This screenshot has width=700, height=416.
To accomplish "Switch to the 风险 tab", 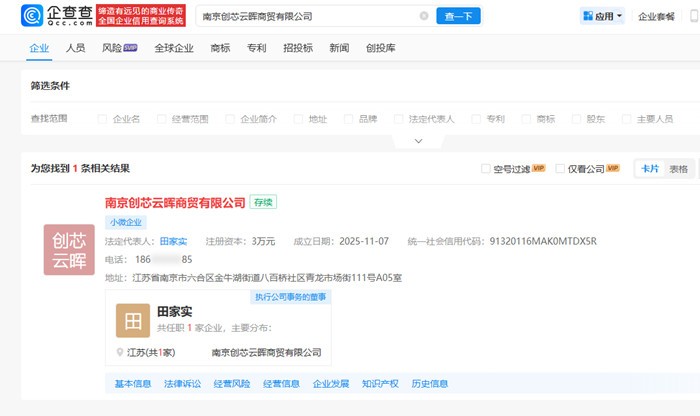I will pyautogui.click(x=112, y=48).
